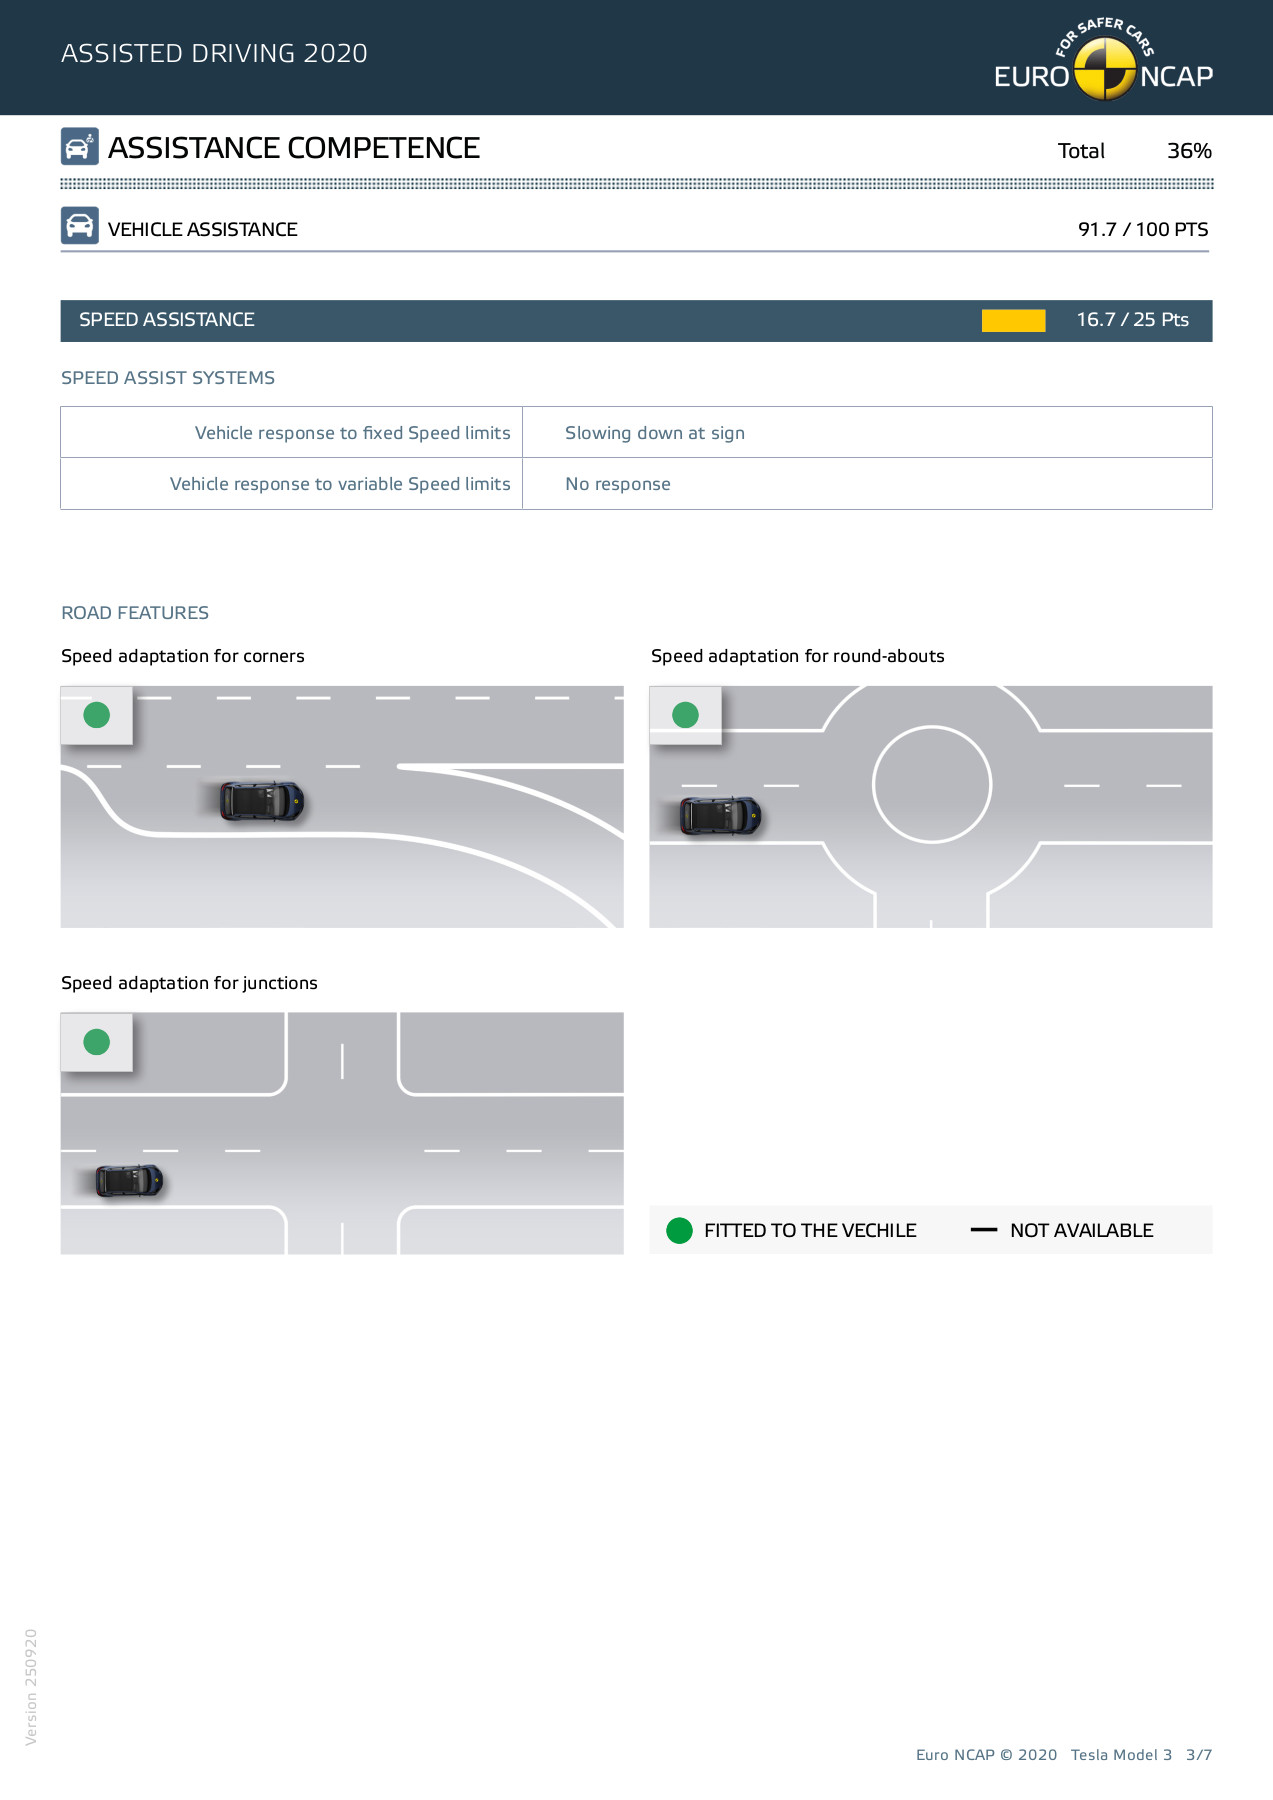Click the 'Tesla Model 3' footer text
Screen dimensions: 1273x1800
pos(1121,1755)
